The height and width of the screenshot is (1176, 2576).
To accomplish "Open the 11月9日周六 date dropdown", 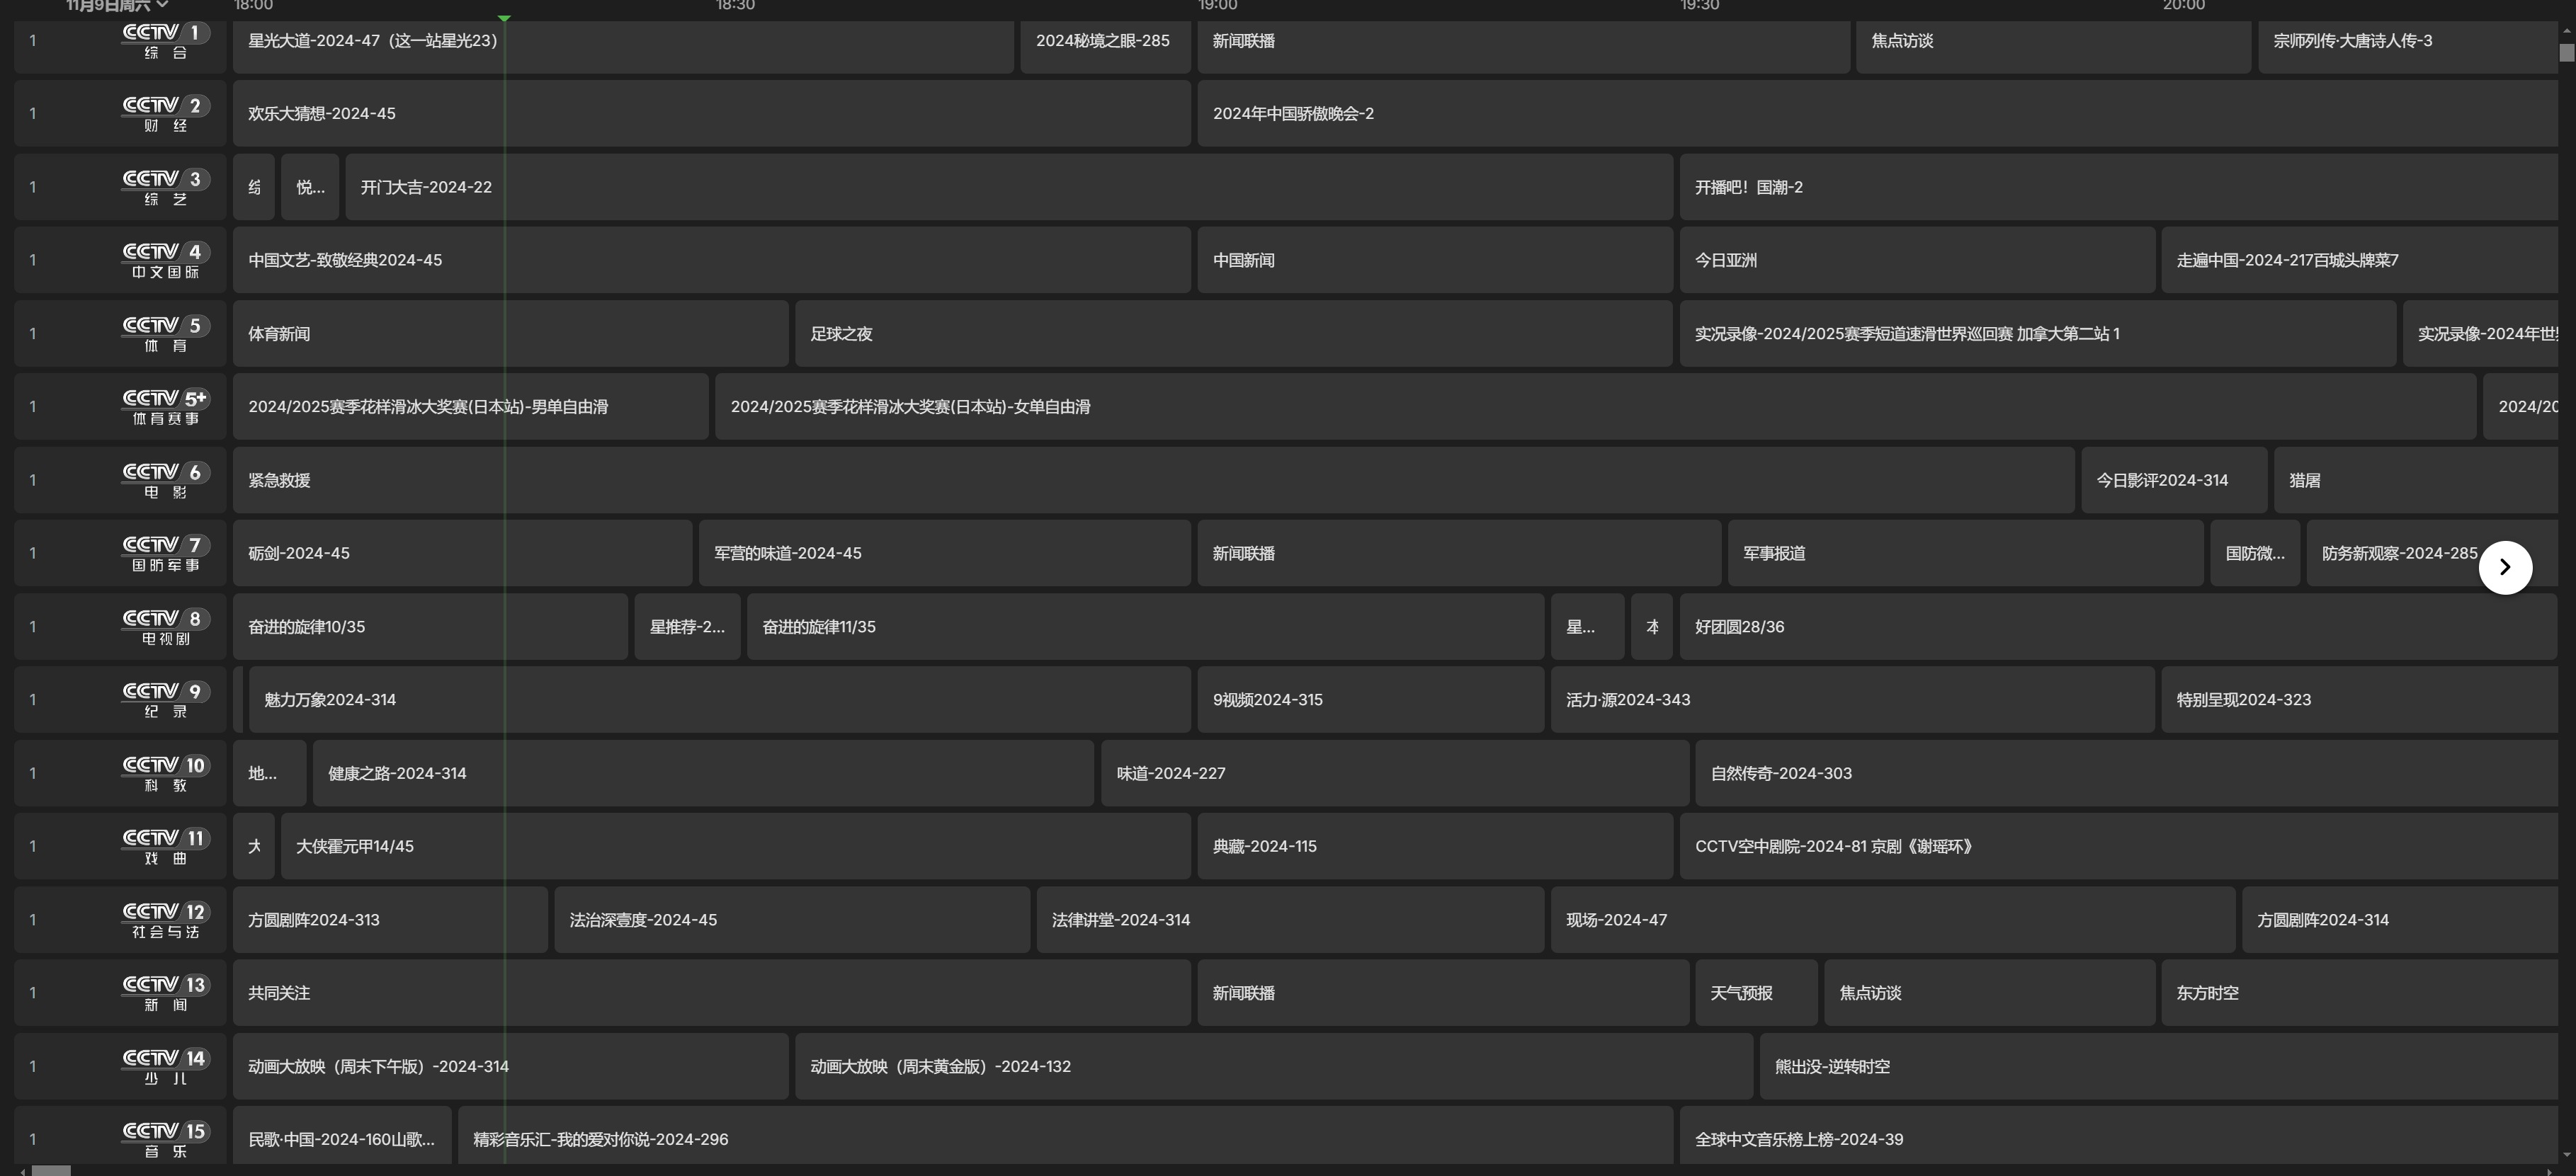I will [117, 5].
